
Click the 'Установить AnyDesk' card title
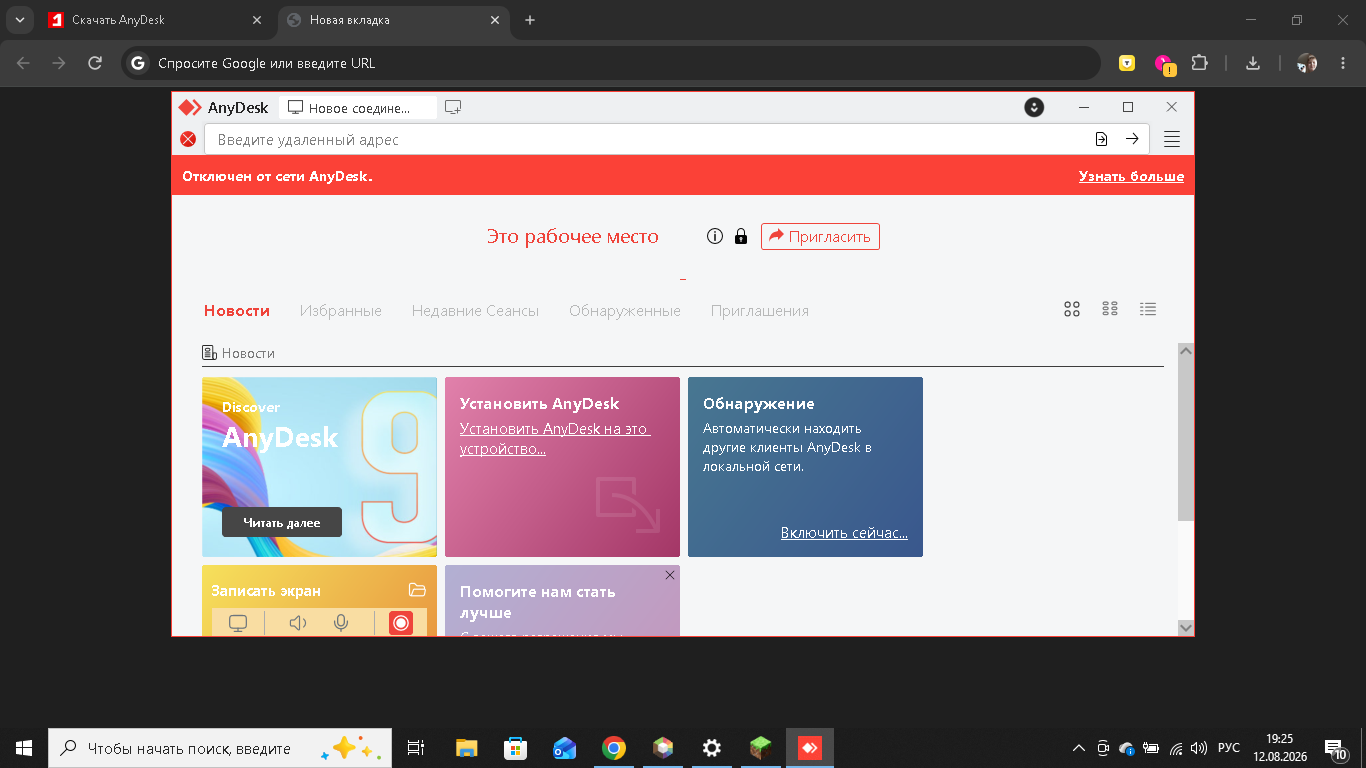click(x=540, y=404)
